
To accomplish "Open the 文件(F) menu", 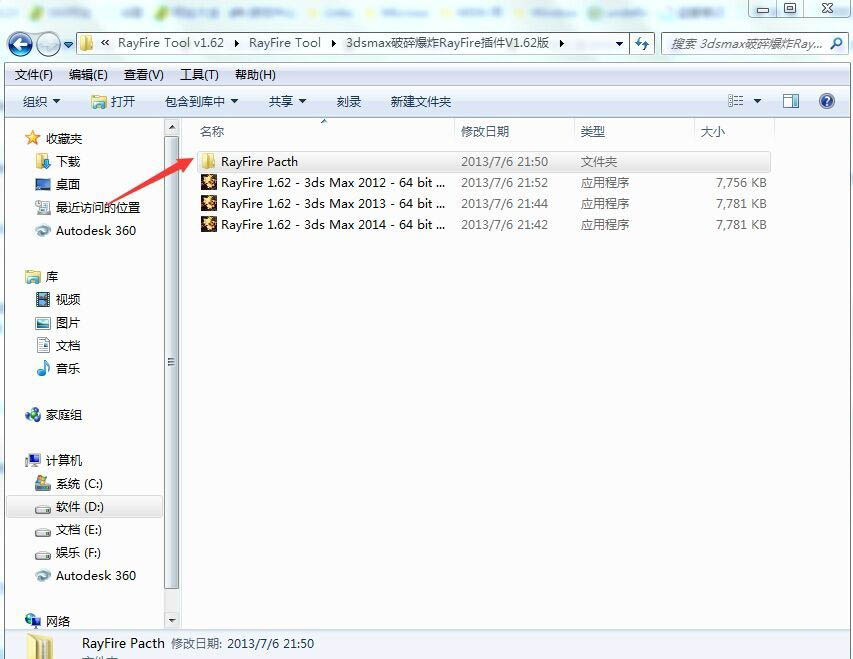I will coord(34,75).
